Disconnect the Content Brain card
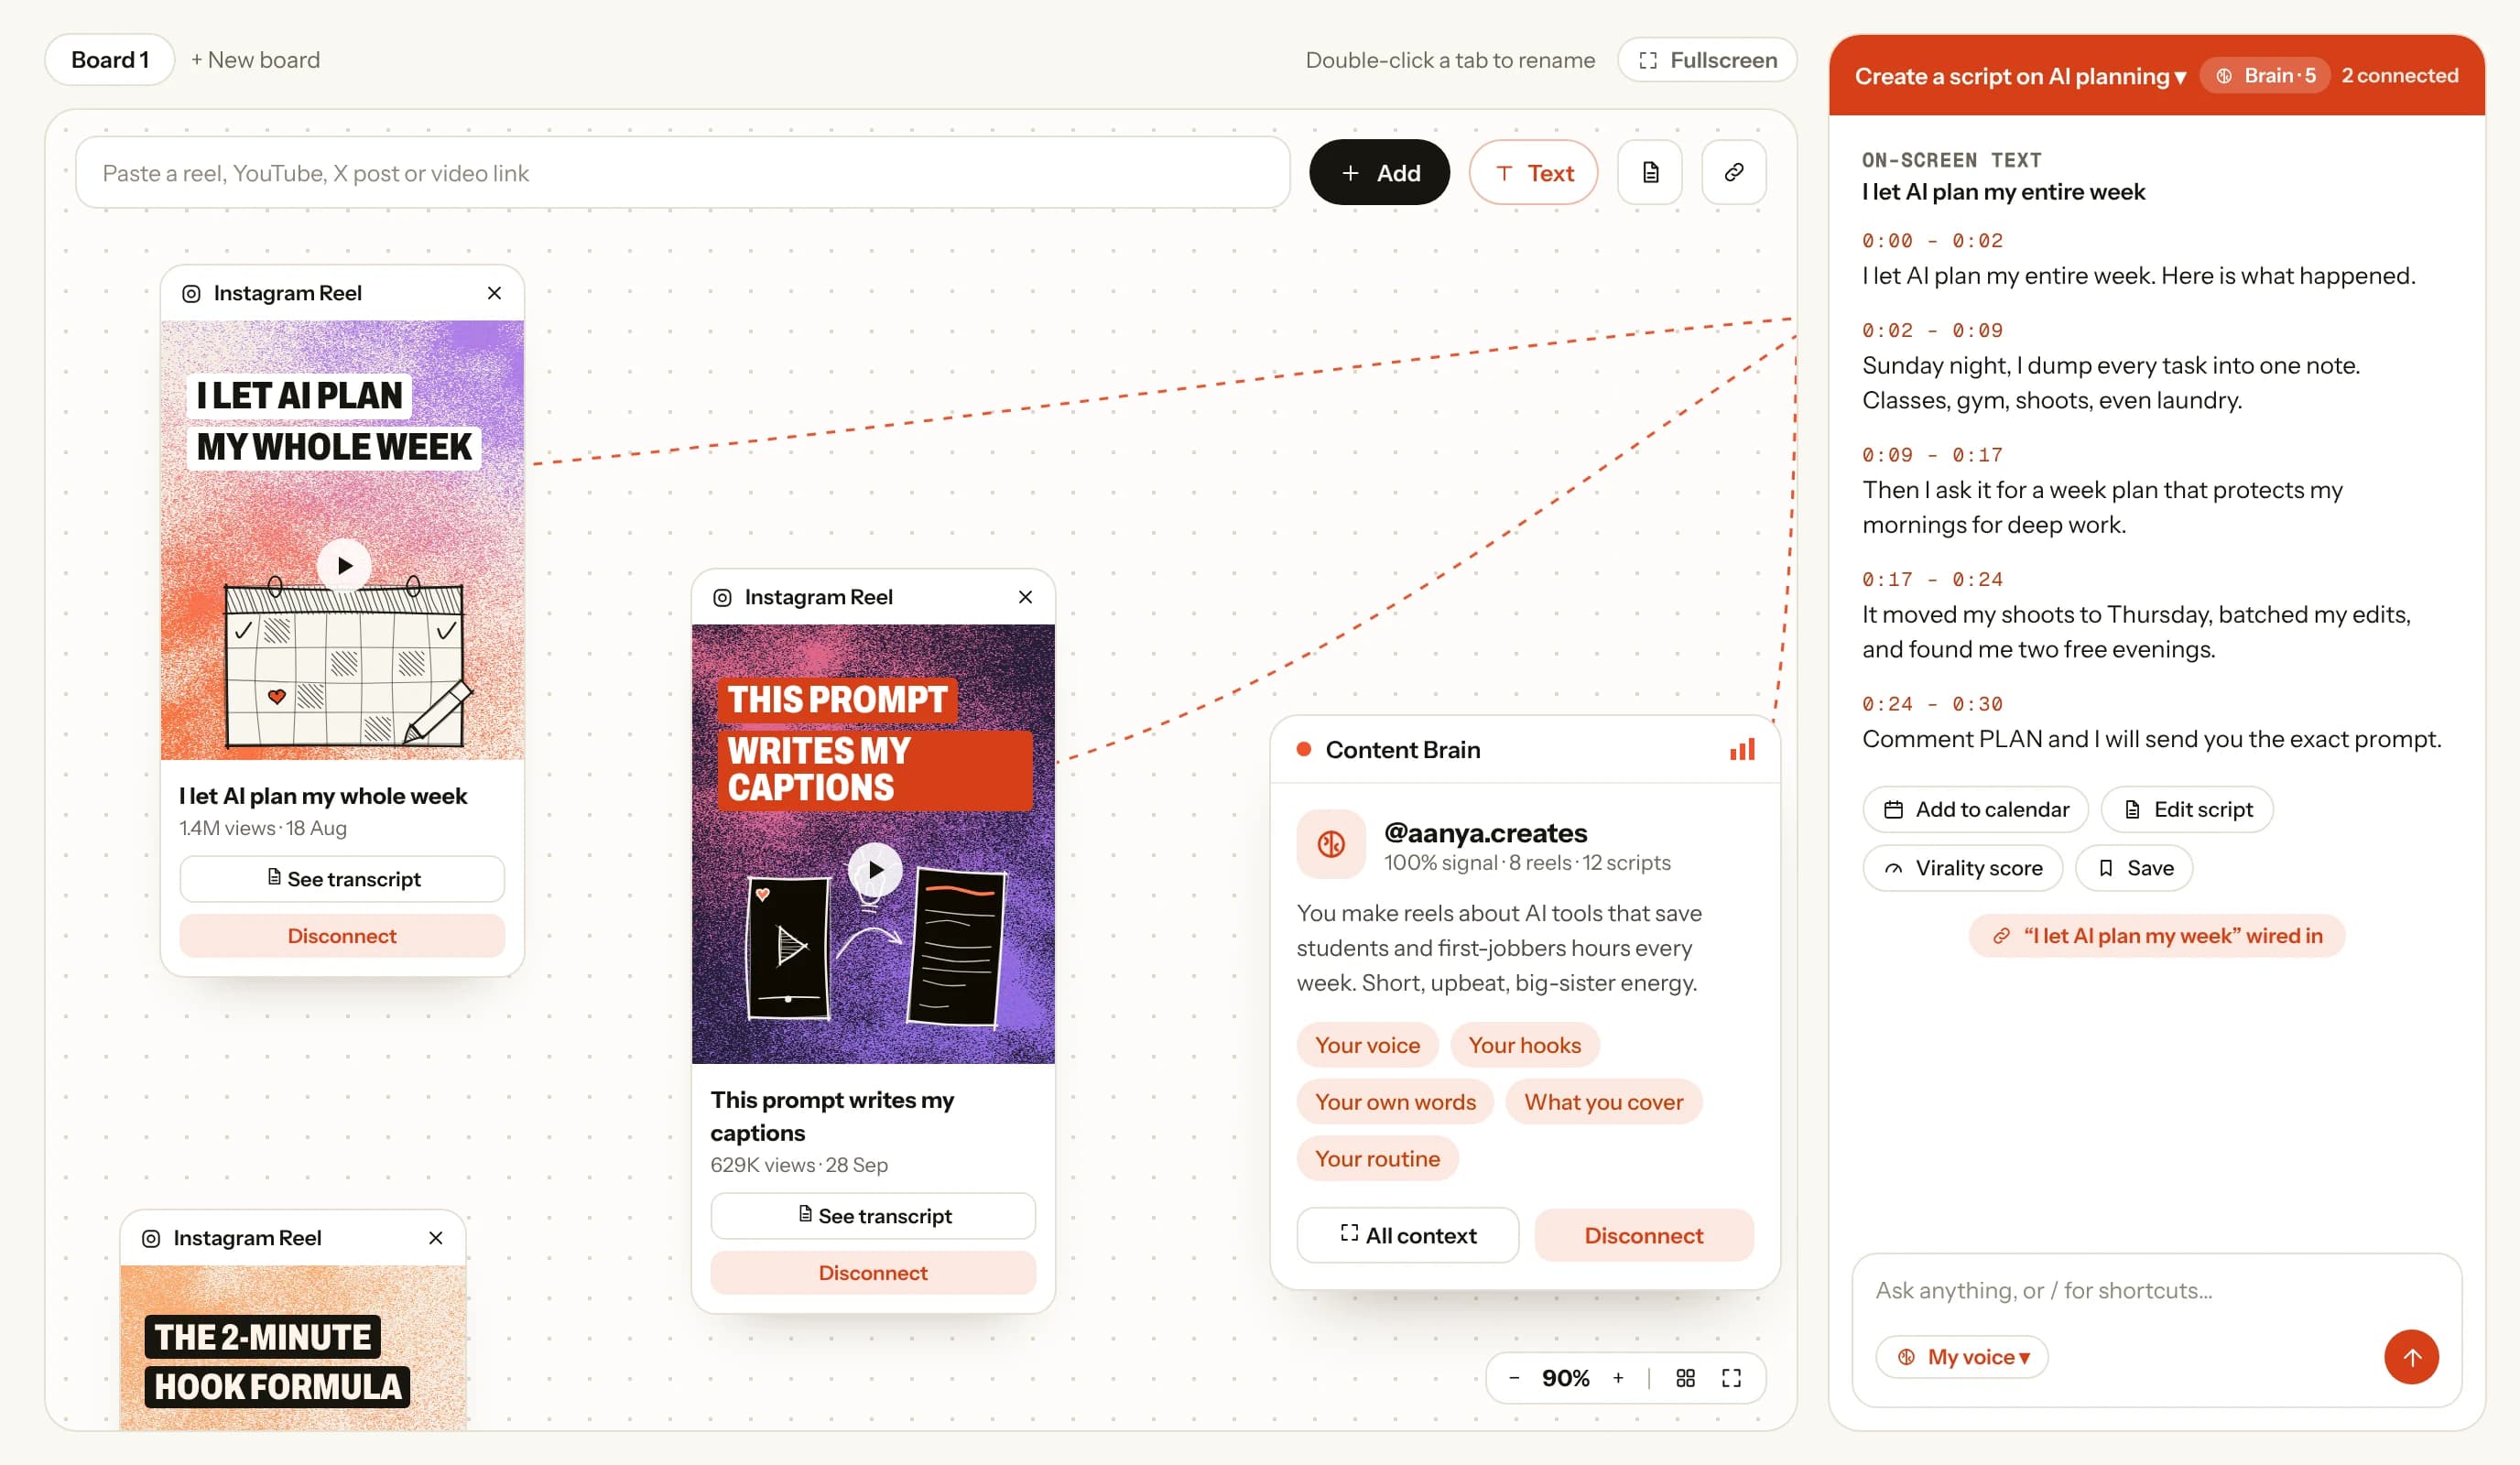The width and height of the screenshot is (2520, 1465). pos(1644,1236)
